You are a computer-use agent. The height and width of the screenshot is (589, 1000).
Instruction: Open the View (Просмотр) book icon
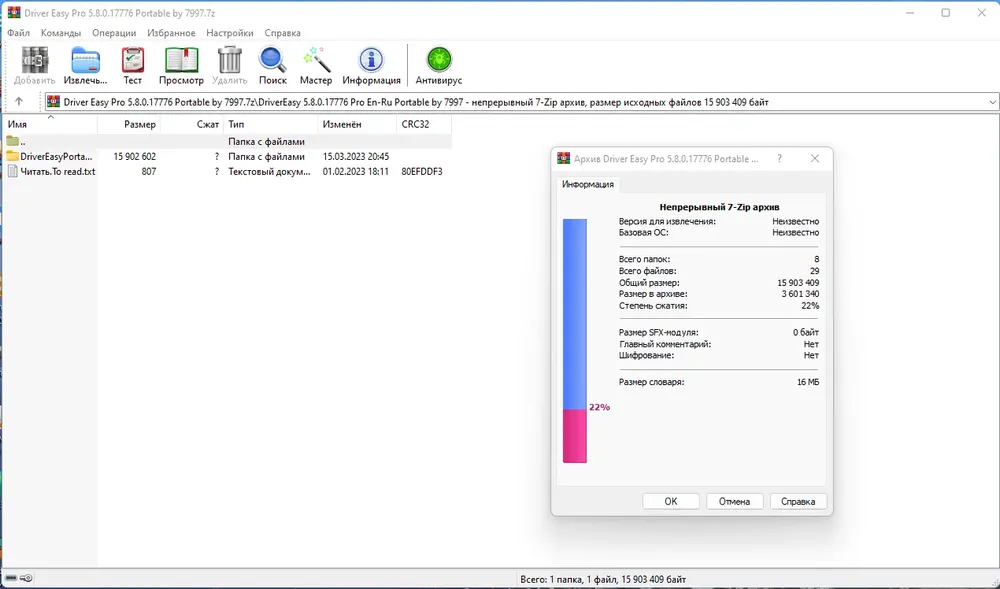(181, 66)
